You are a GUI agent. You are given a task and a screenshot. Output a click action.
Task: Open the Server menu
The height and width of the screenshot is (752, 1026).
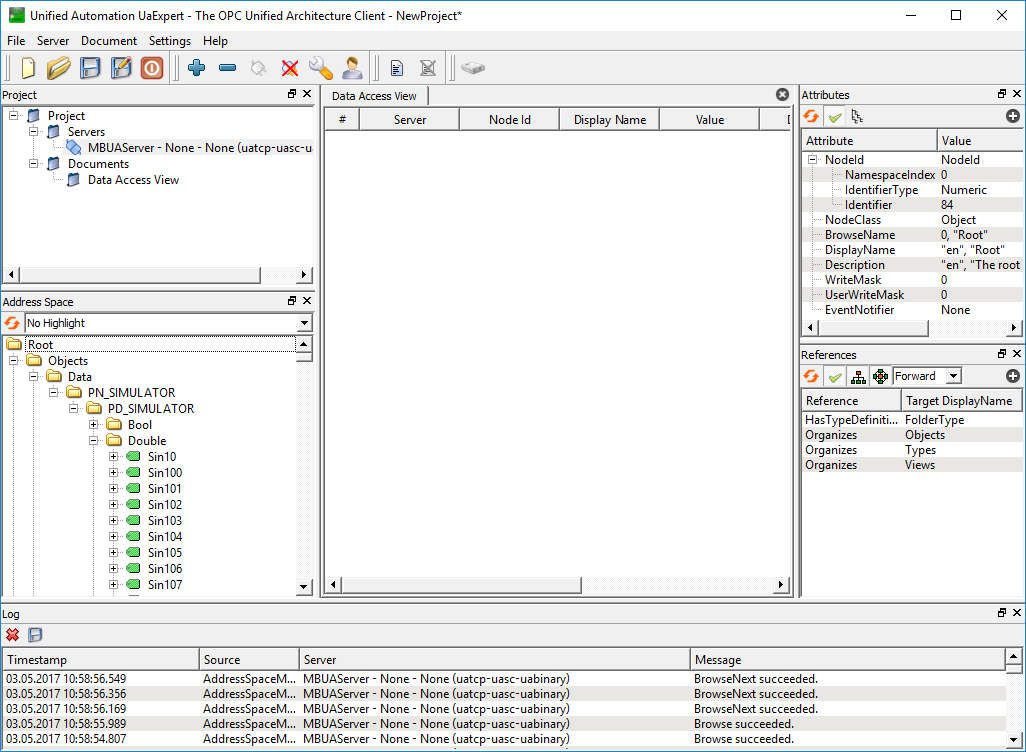point(53,41)
